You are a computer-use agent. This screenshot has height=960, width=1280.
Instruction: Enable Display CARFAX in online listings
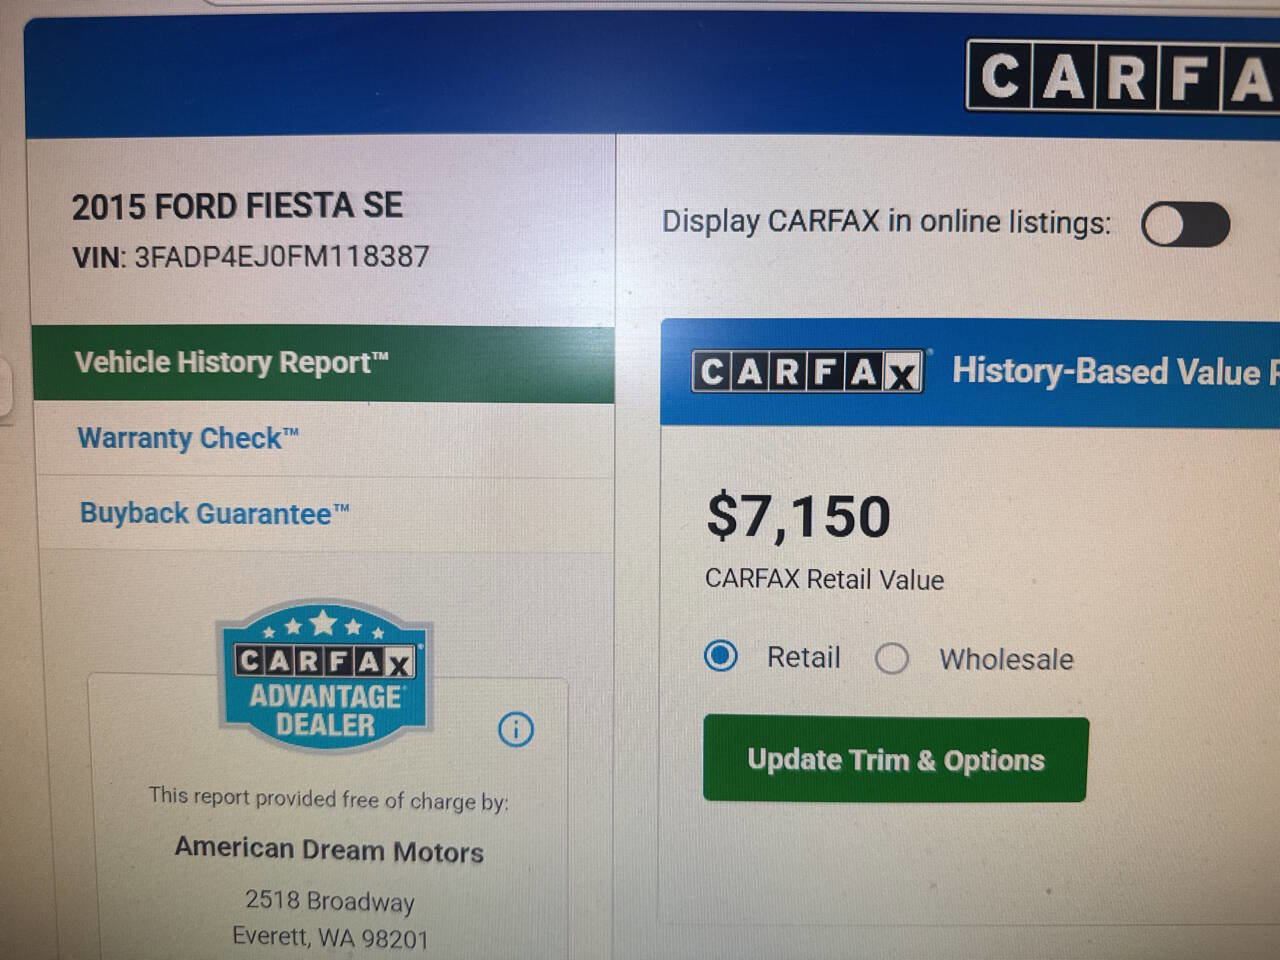(x=1185, y=228)
